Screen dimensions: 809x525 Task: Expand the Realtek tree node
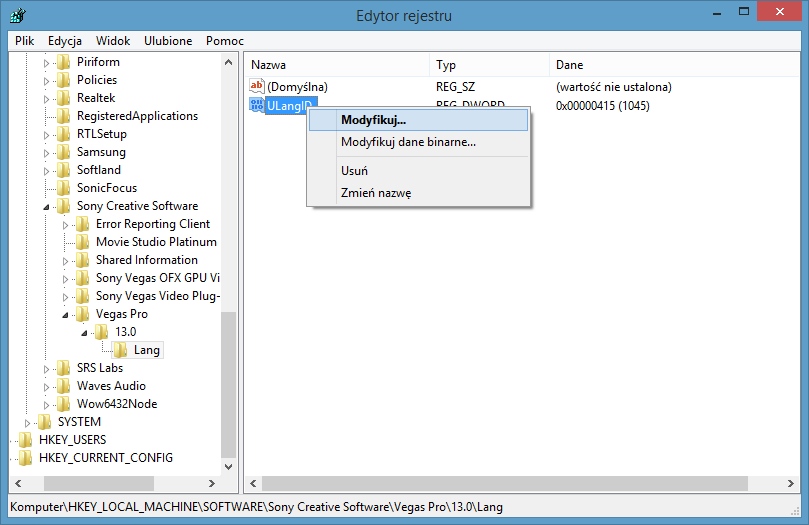46,99
